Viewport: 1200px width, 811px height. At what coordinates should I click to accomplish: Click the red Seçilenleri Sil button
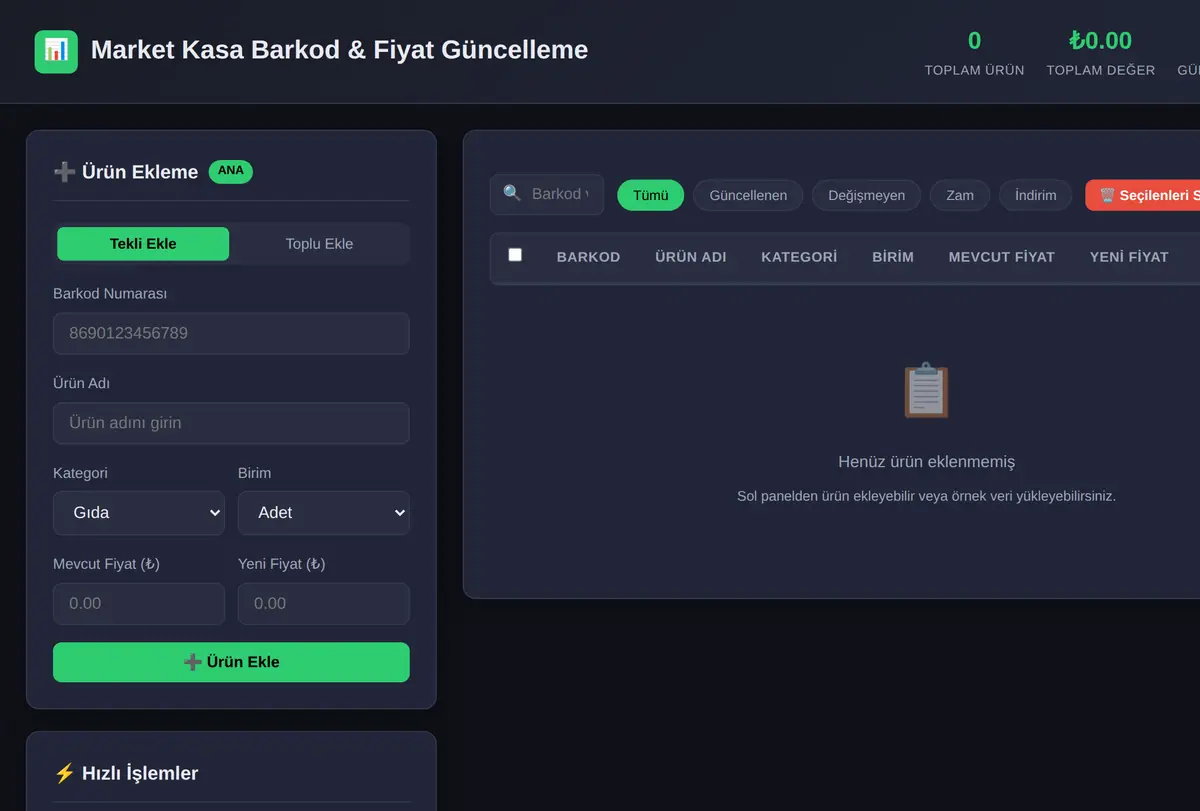(x=1143, y=195)
